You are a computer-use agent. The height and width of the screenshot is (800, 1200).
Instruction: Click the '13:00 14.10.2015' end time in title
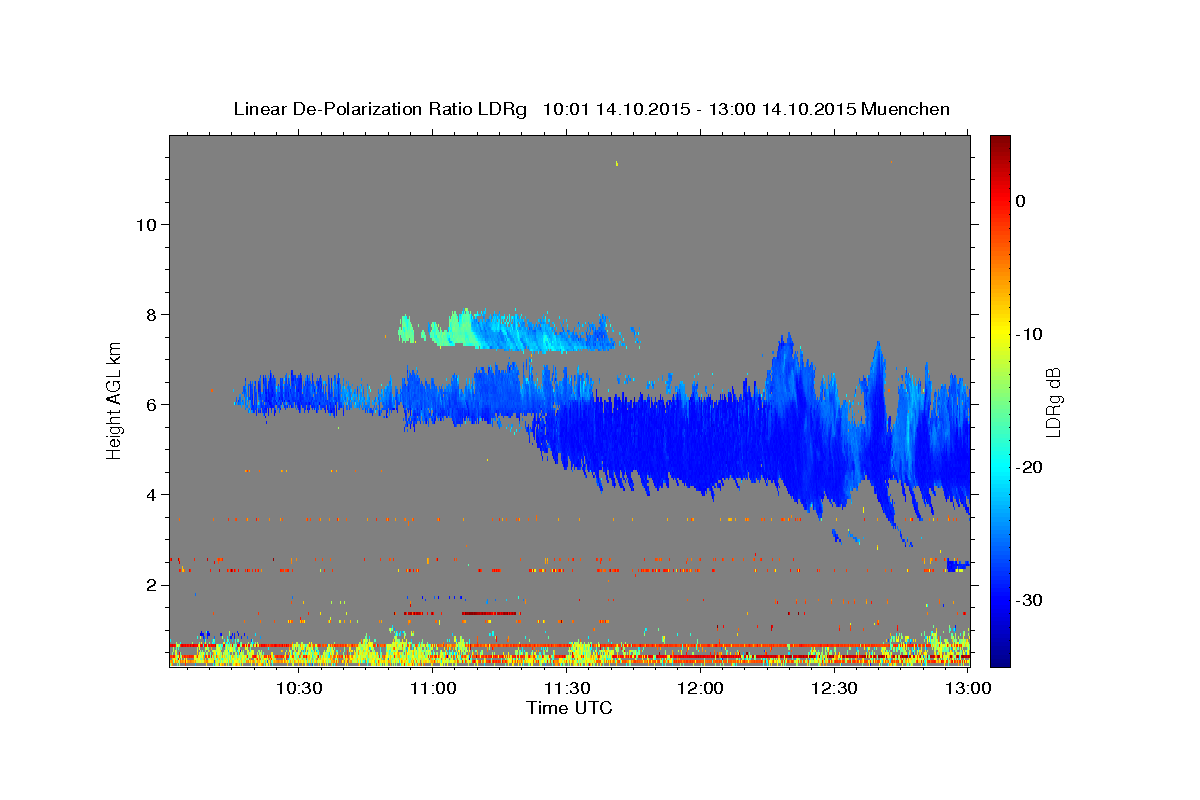[x=782, y=109]
